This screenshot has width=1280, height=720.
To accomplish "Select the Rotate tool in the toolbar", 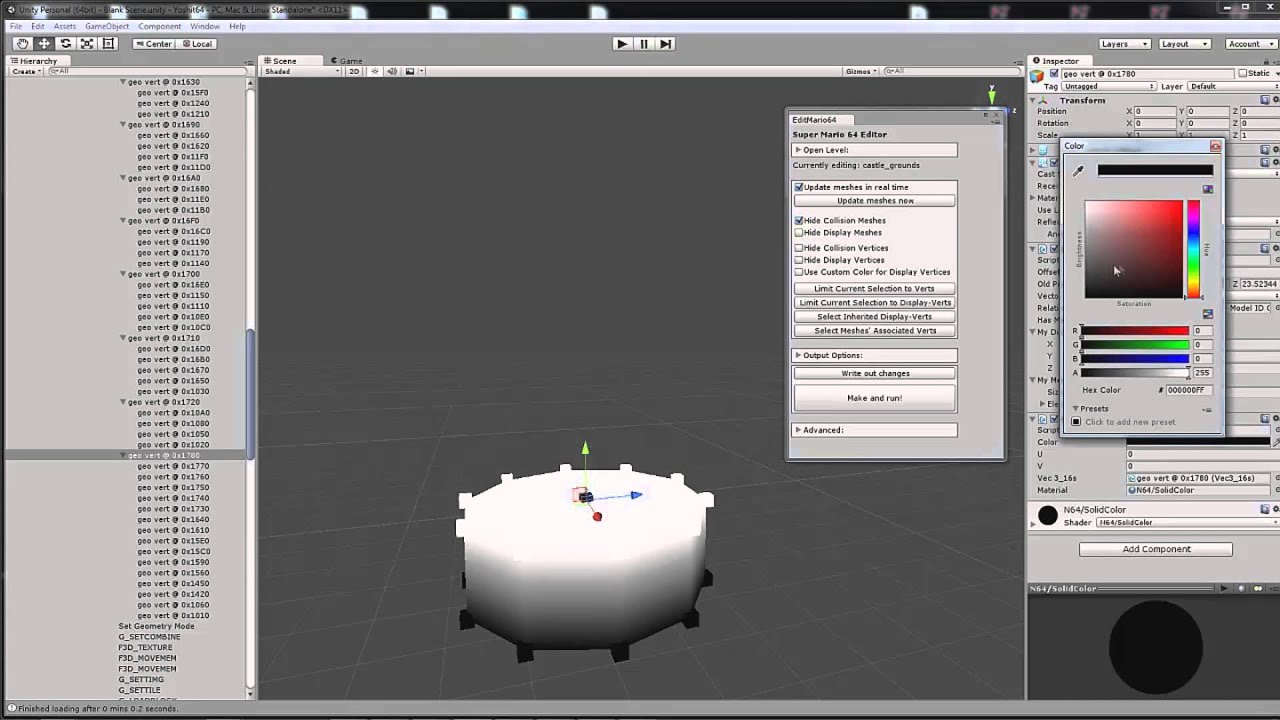I will (66, 44).
